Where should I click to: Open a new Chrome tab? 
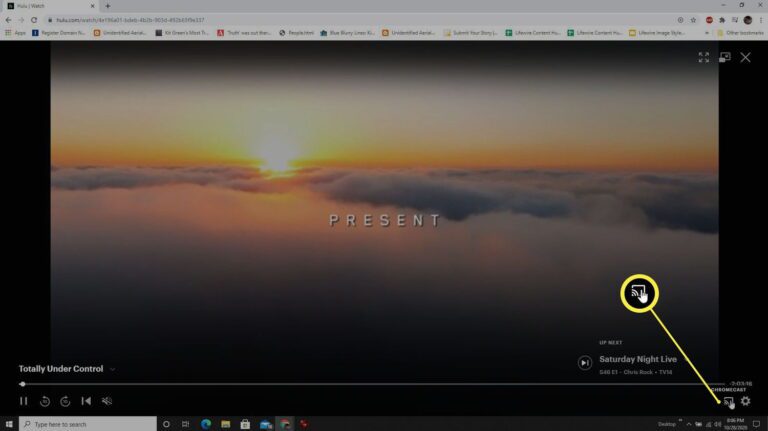pos(108,6)
